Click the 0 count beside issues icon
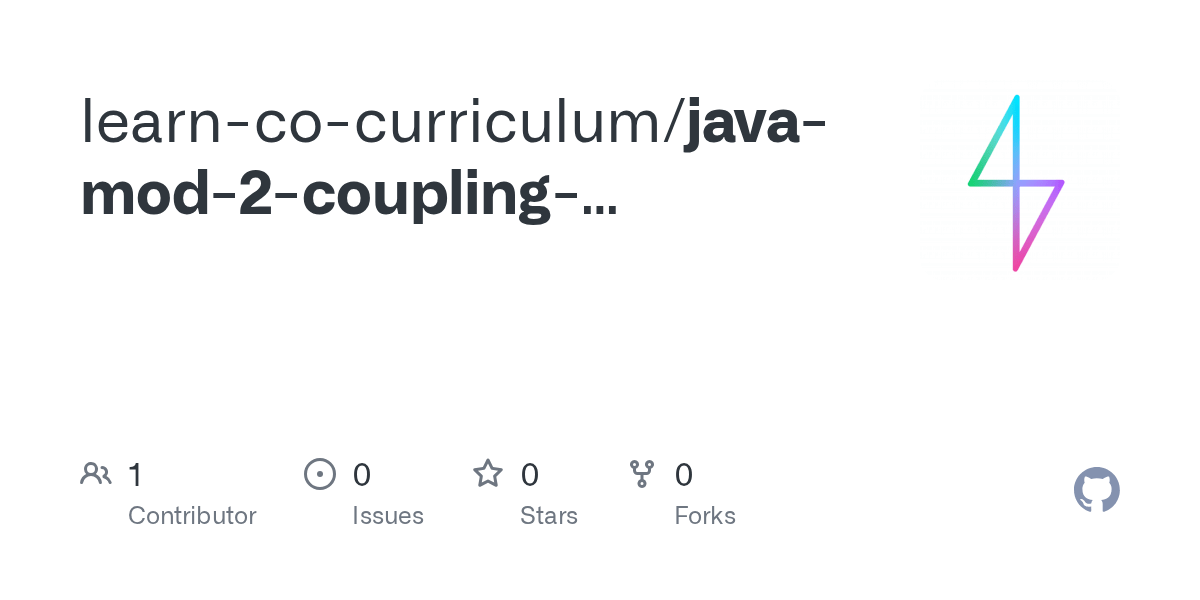The height and width of the screenshot is (600, 1200). (362, 475)
